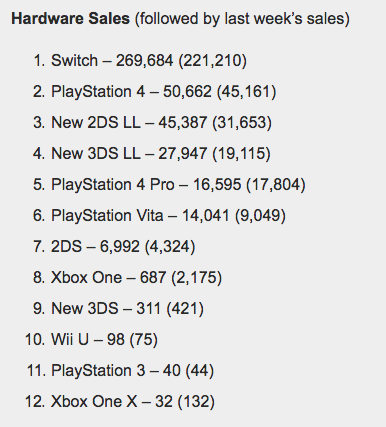The height and width of the screenshot is (427, 386).
Task: Click the Switch figure 269,684
Action: pos(144,61)
